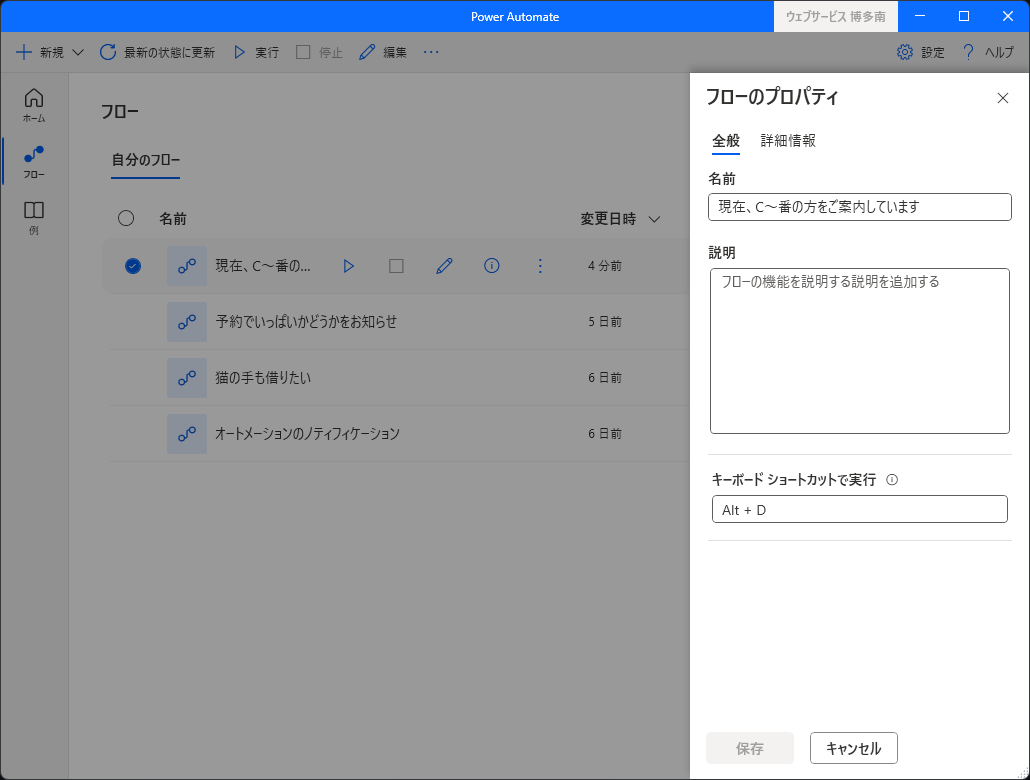Click ウェブサービス 博多南 account label

click(x=836, y=16)
